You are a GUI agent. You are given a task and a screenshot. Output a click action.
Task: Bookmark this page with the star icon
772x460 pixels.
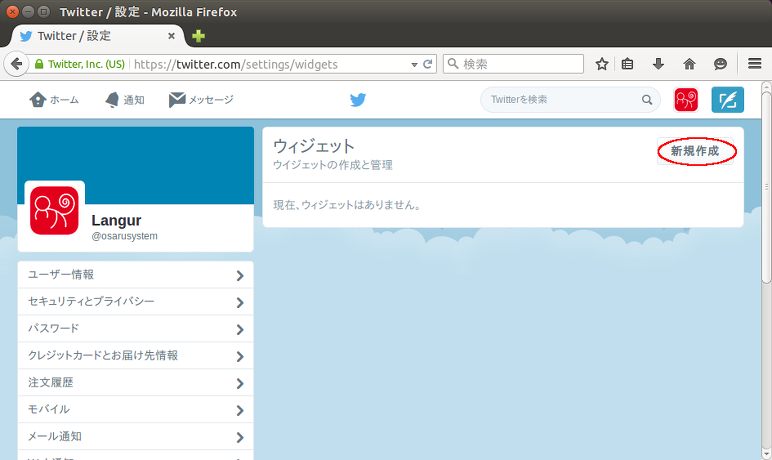[x=602, y=64]
